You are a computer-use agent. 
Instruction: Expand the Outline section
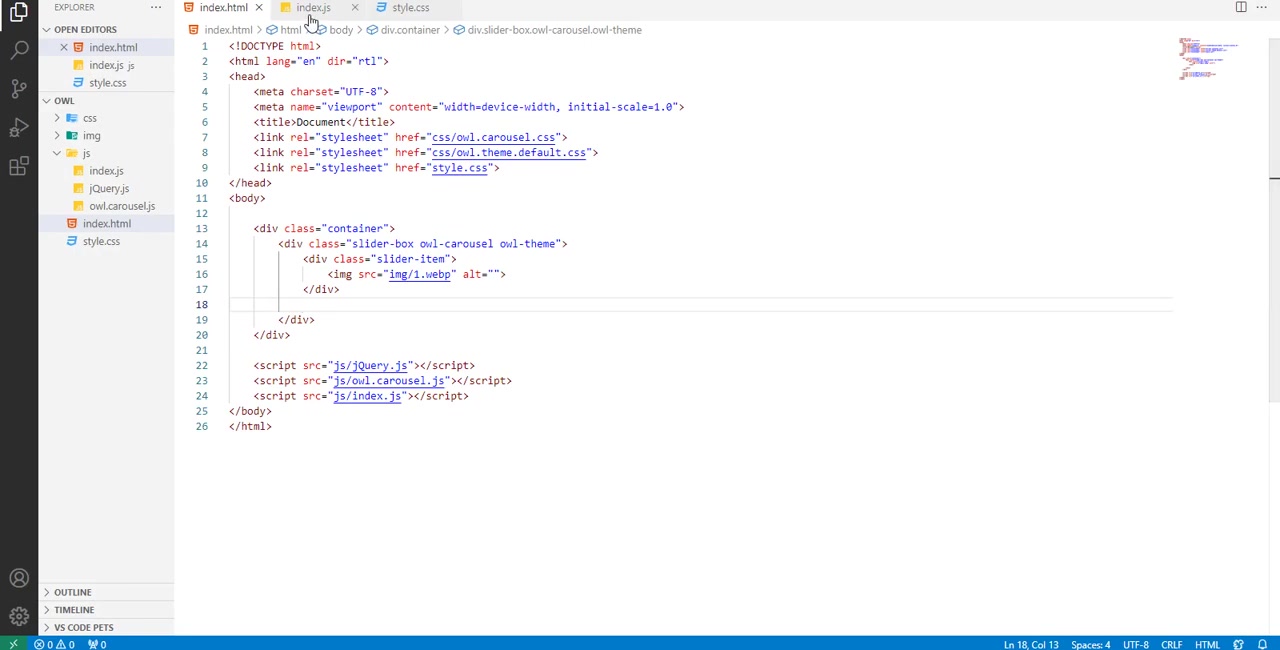click(72, 592)
